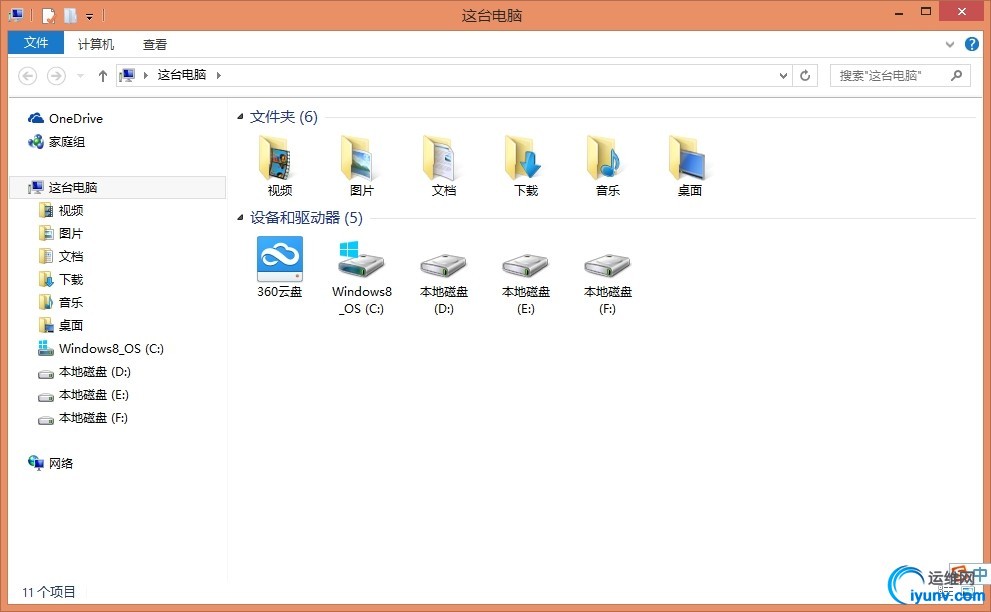
Task: Click the Forward navigation arrow
Action: tap(56, 76)
